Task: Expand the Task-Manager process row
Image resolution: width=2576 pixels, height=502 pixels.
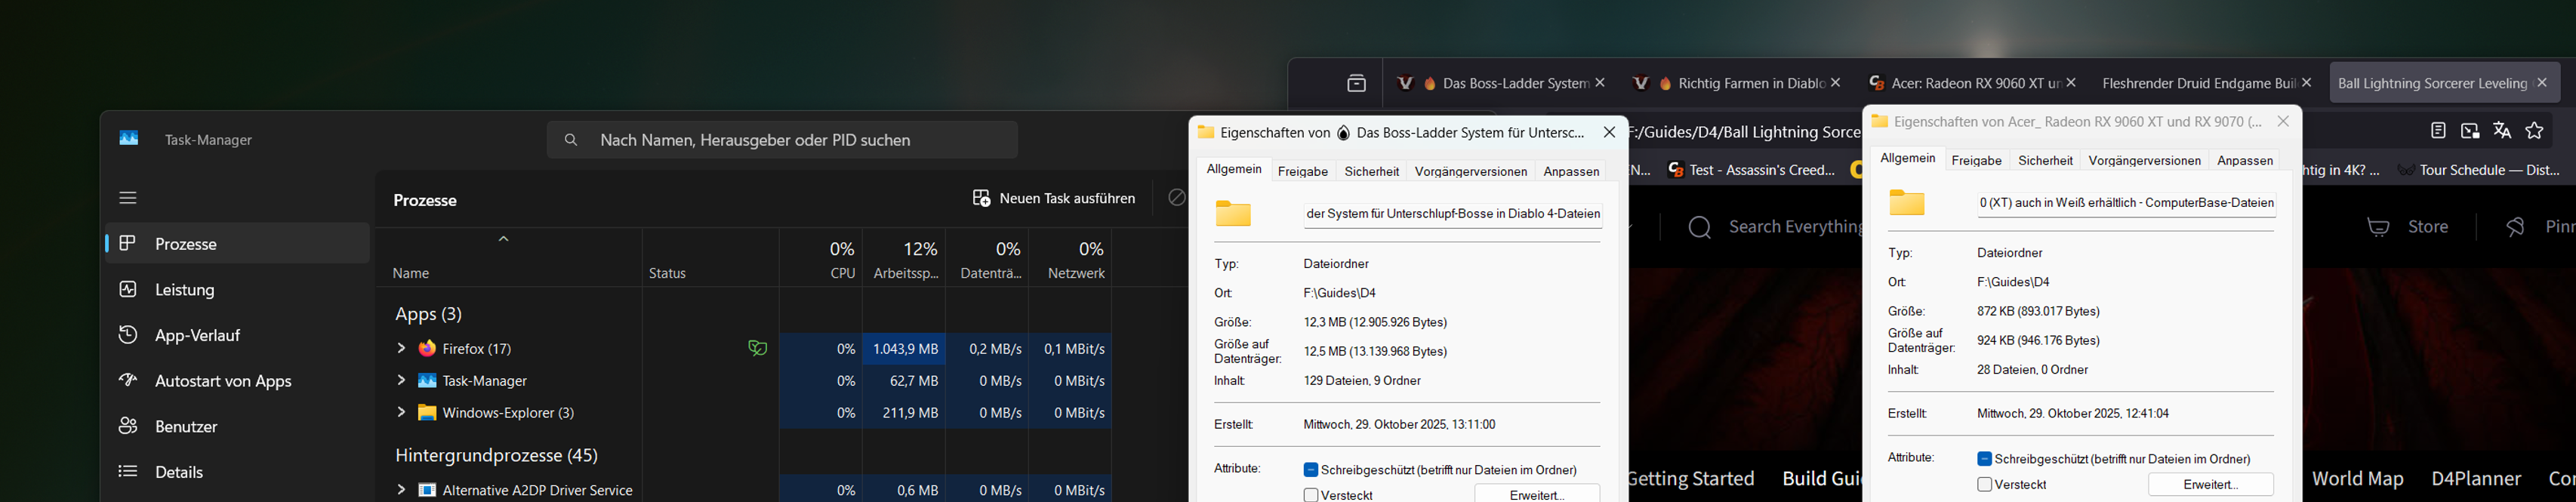Action: [400, 380]
